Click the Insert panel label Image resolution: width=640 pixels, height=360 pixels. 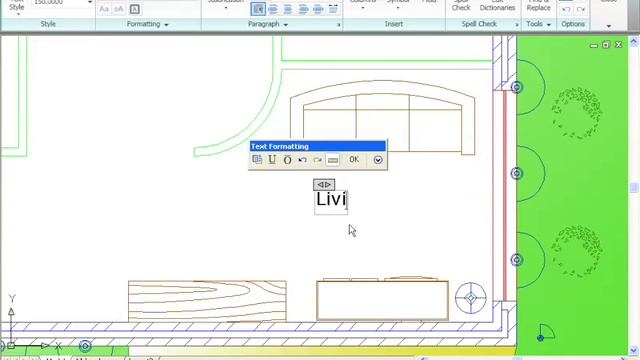pyautogui.click(x=393, y=24)
